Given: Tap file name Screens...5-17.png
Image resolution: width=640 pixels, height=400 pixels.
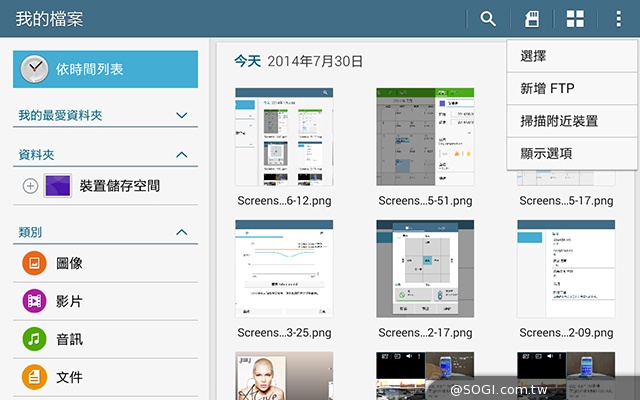Looking at the screenshot, I should pyautogui.click(x=566, y=201).
